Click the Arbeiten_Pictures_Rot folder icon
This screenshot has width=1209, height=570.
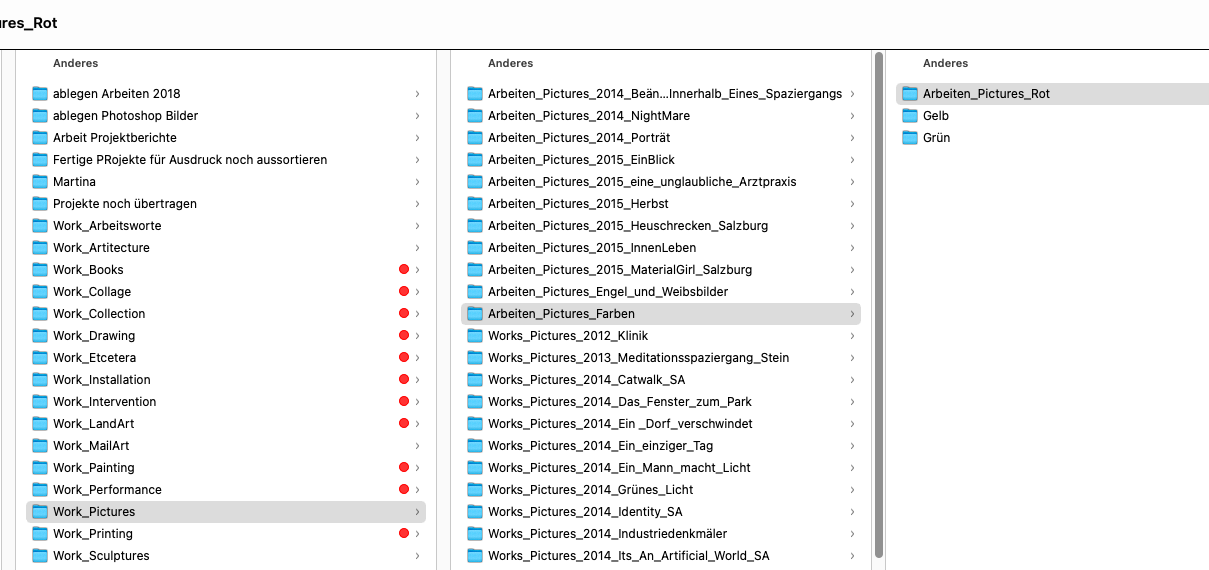pyautogui.click(x=910, y=94)
